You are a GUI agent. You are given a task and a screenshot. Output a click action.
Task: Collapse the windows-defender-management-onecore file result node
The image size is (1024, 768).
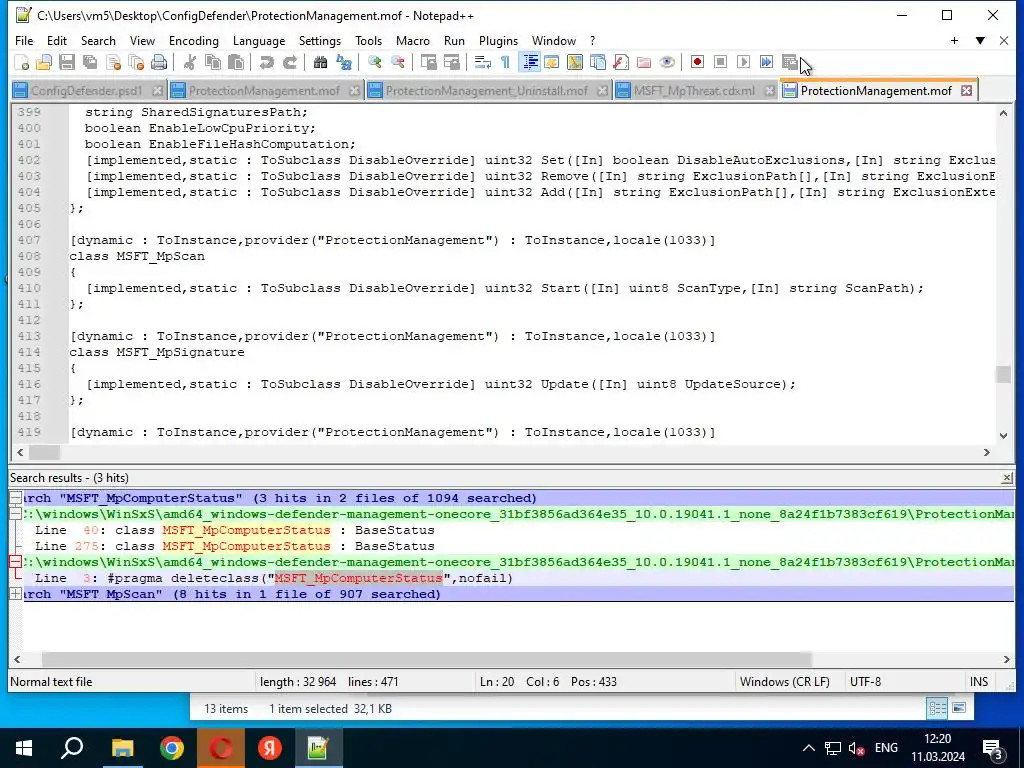pos(15,562)
